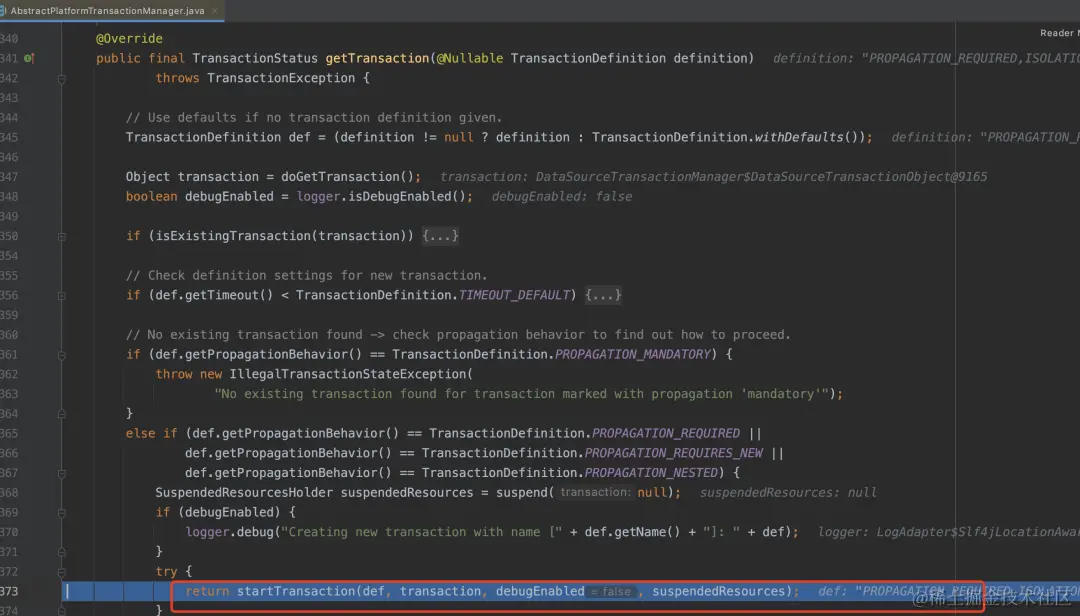Click the PROPAGATION_NESTED constant
Screen dimensions: 1080x616
(x=651, y=473)
